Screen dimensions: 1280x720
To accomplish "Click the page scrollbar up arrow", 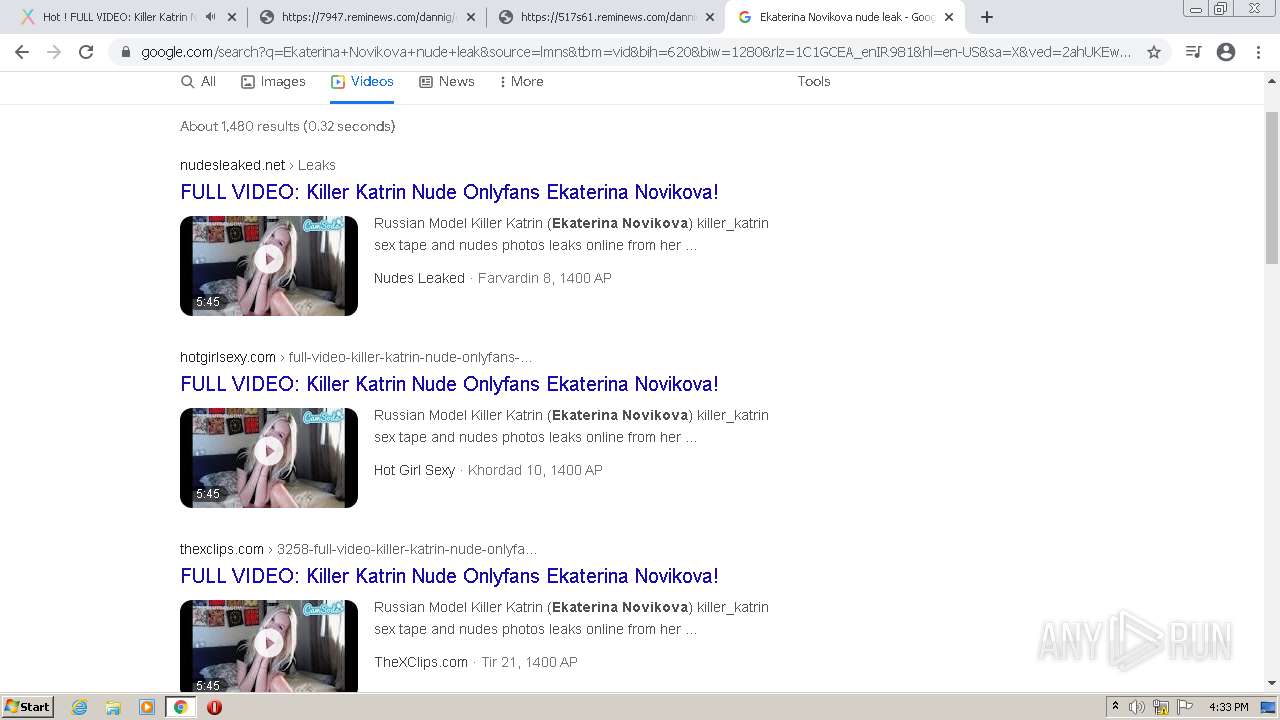I will pos(1272,80).
